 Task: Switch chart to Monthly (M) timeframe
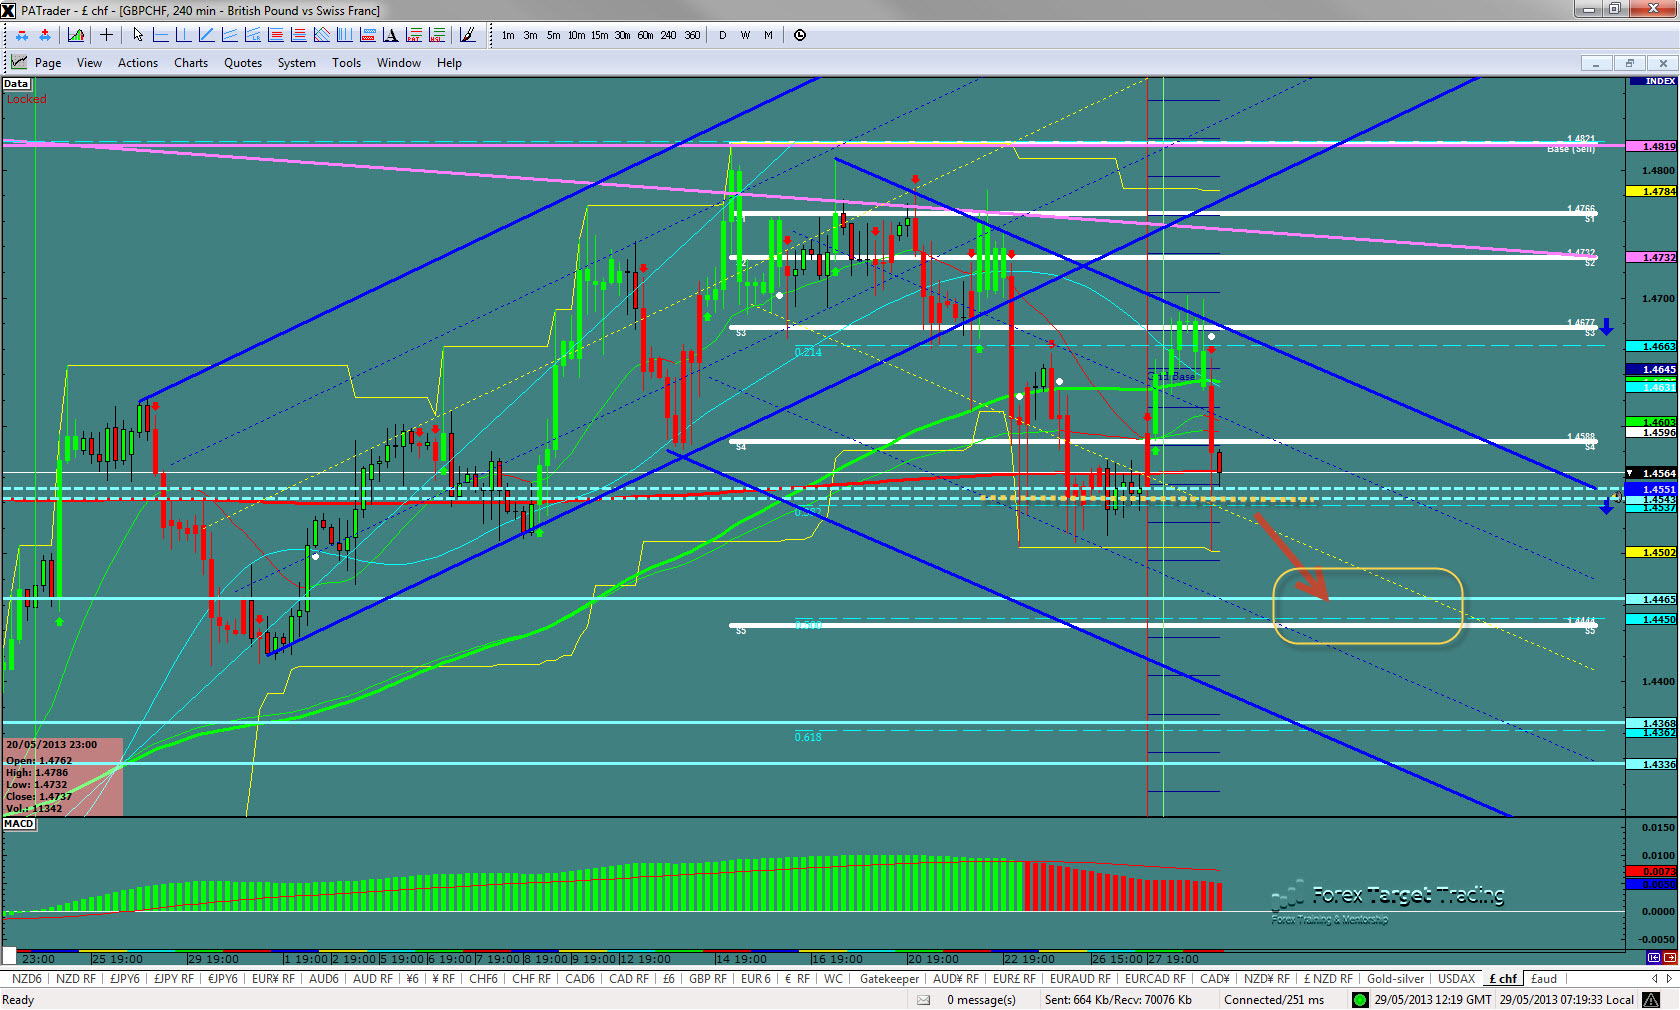[x=768, y=35]
